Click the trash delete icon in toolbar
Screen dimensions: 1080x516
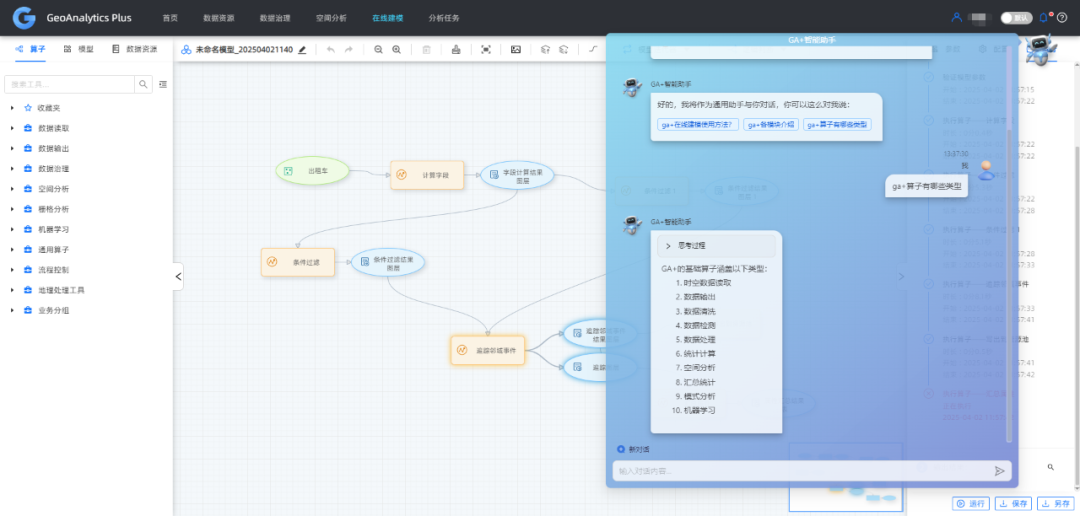(426, 50)
